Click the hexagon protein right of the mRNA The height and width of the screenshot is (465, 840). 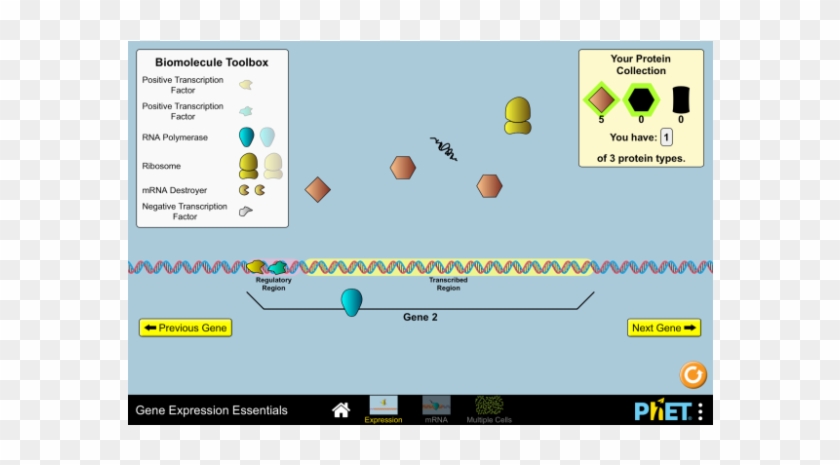[x=490, y=186]
